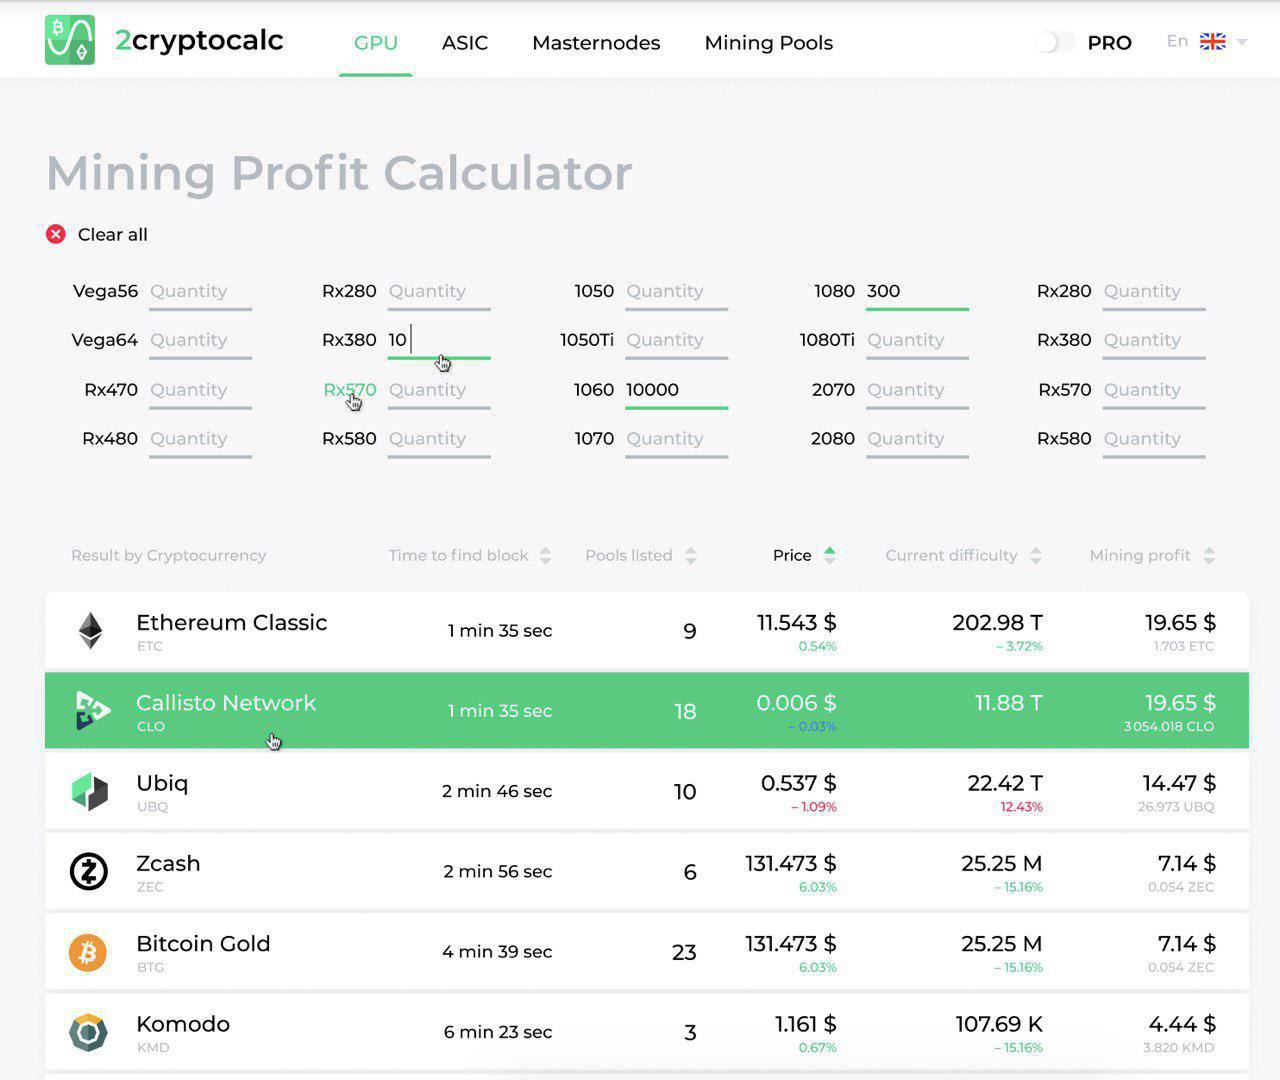Sort by Mining profit arrows
Screen dimensions: 1280x1080
click(x=1209, y=556)
